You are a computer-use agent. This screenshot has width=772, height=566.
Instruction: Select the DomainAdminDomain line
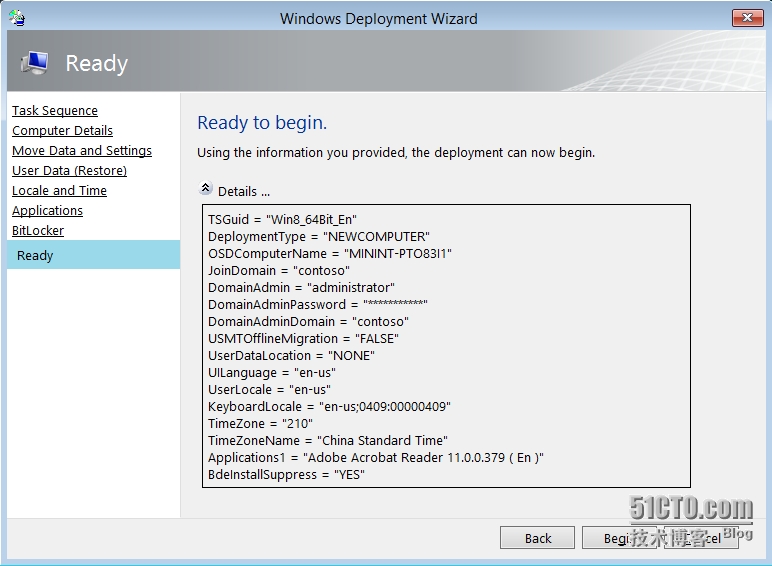point(308,322)
